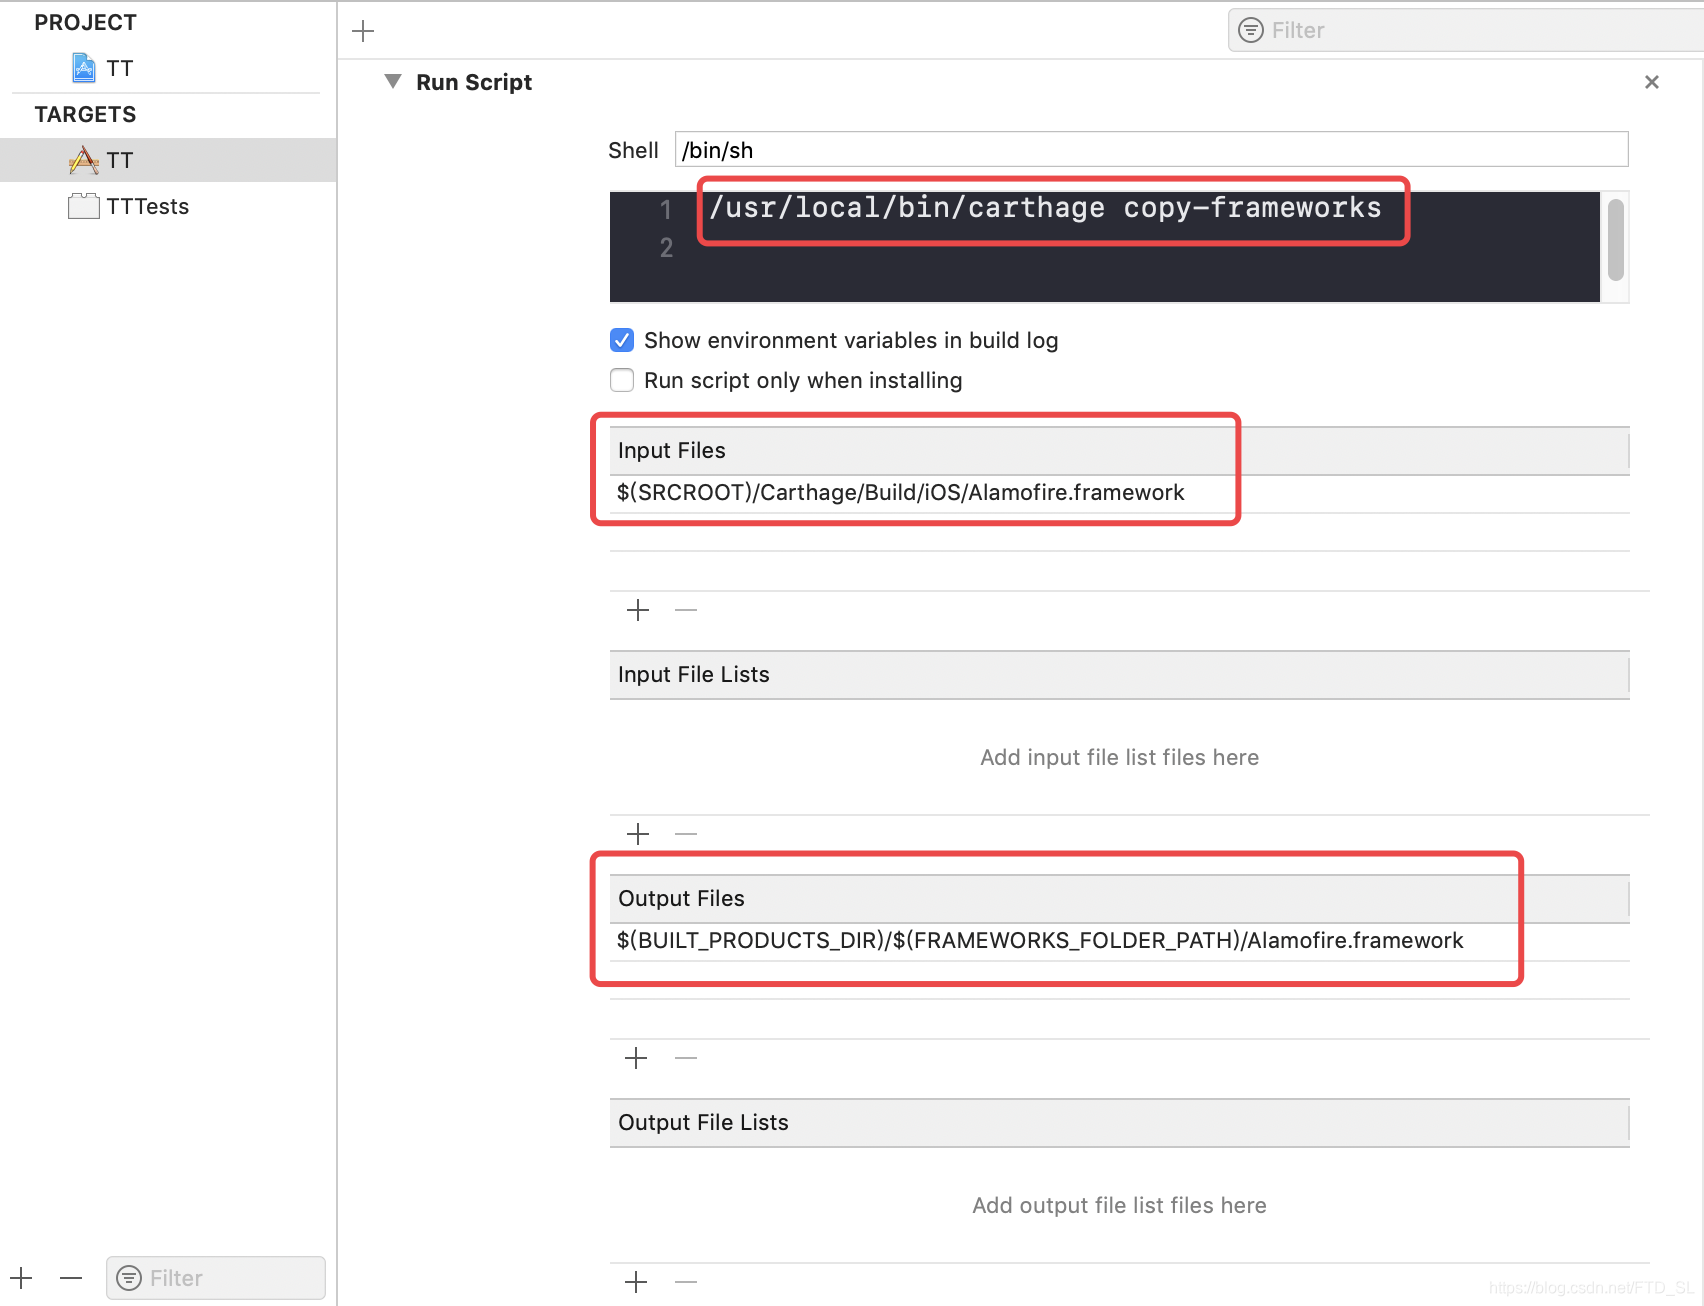This screenshot has height=1306, width=1704.
Task: Click the sidebar targets Filter field
Action: point(216,1278)
